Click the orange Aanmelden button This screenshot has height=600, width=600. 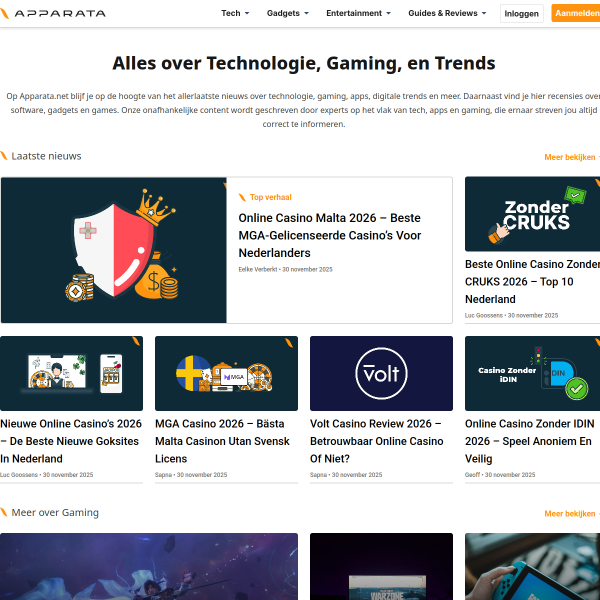(576, 13)
